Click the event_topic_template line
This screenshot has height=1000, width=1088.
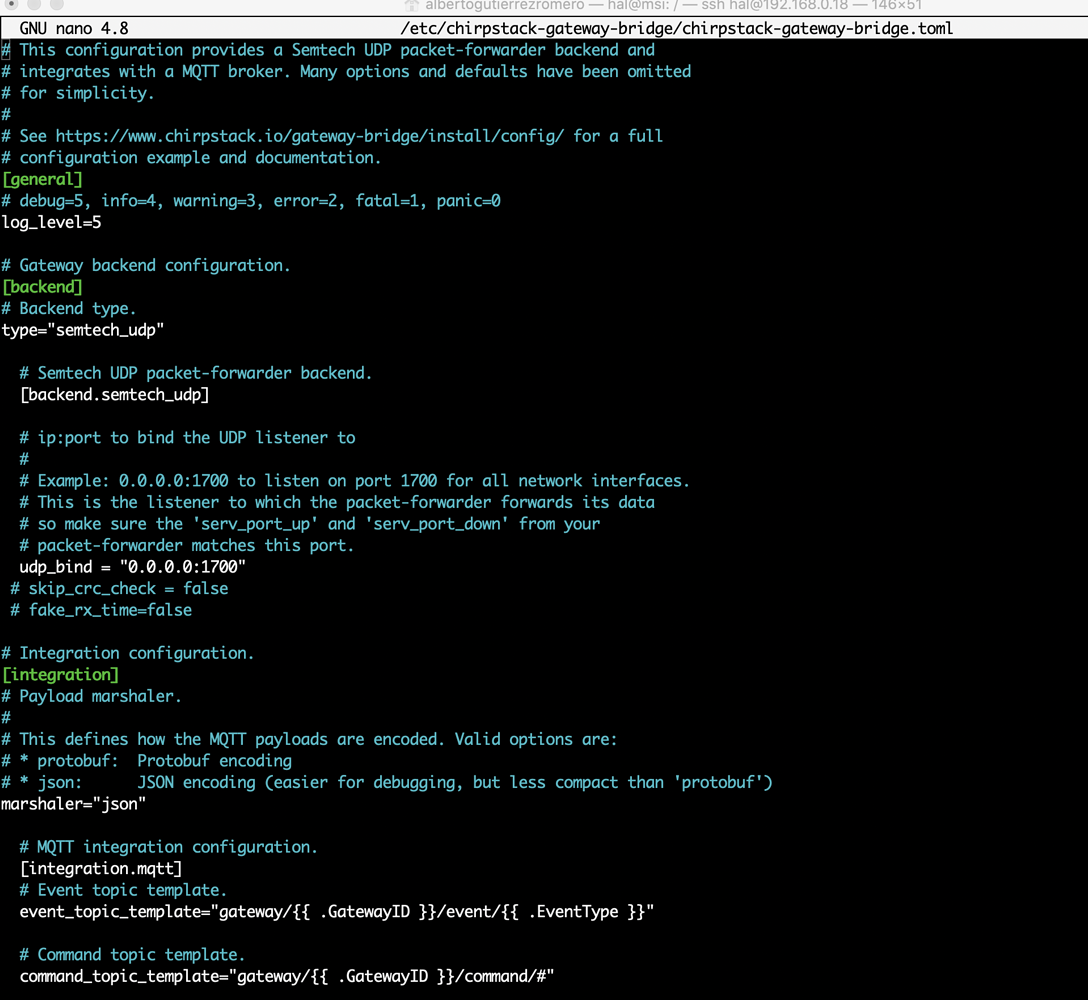coord(335,911)
